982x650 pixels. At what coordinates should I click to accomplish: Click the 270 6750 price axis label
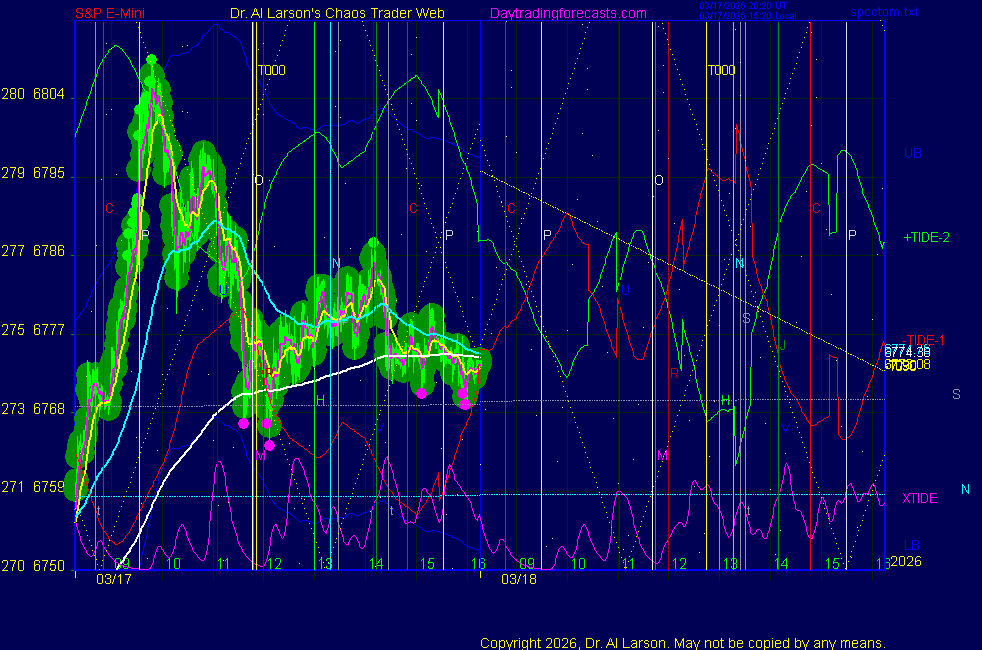34,566
